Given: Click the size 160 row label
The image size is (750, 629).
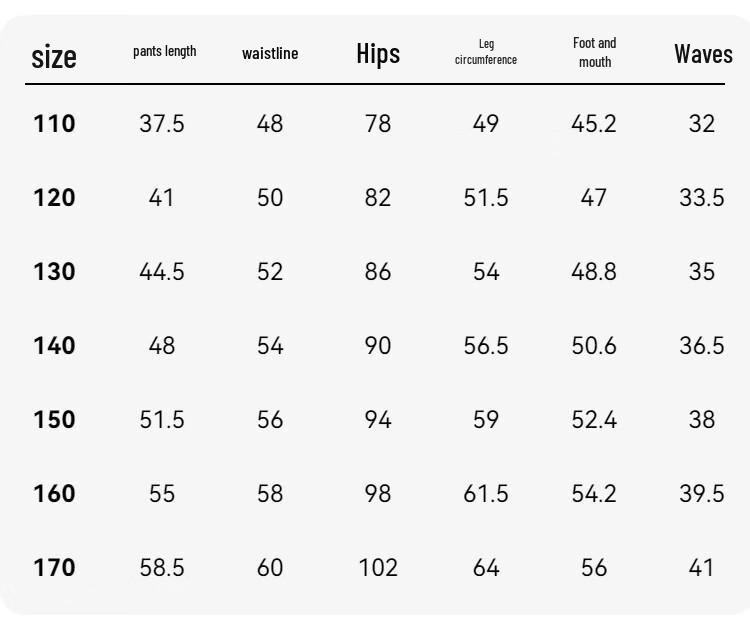Looking at the screenshot, I should click(x=54, y=494).
